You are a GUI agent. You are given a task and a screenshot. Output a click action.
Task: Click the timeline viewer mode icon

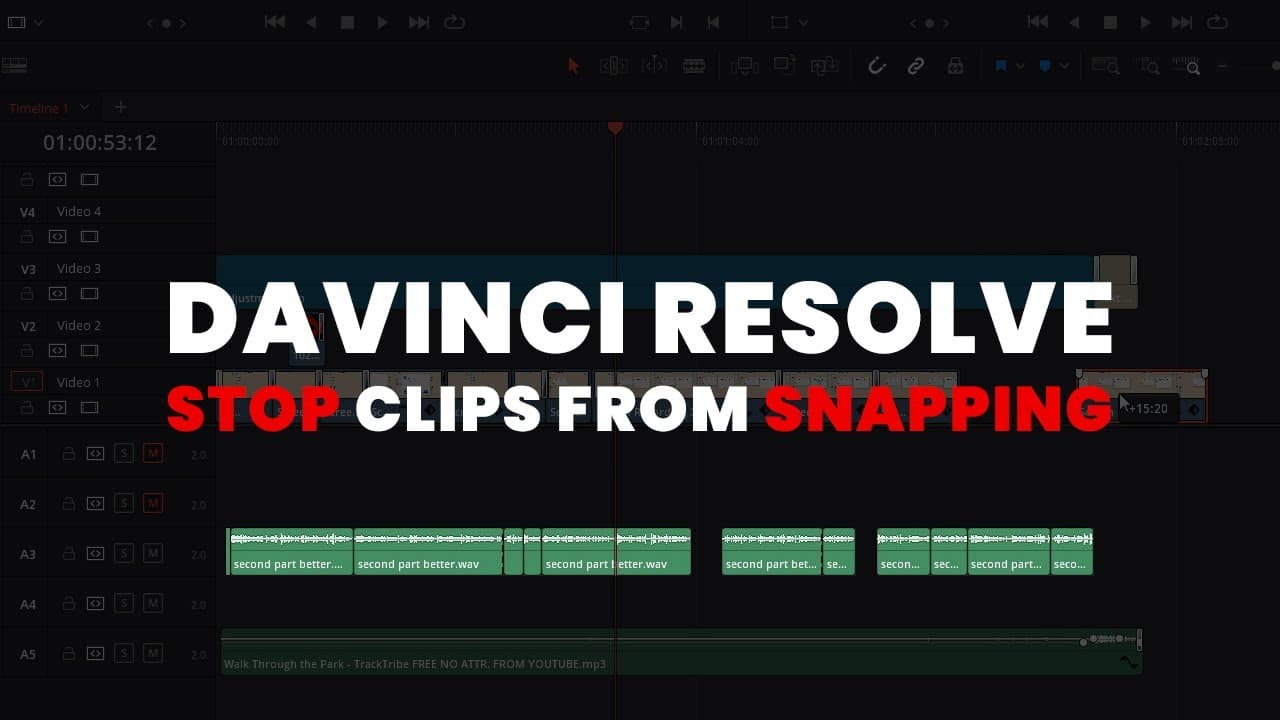click(780, 22)
